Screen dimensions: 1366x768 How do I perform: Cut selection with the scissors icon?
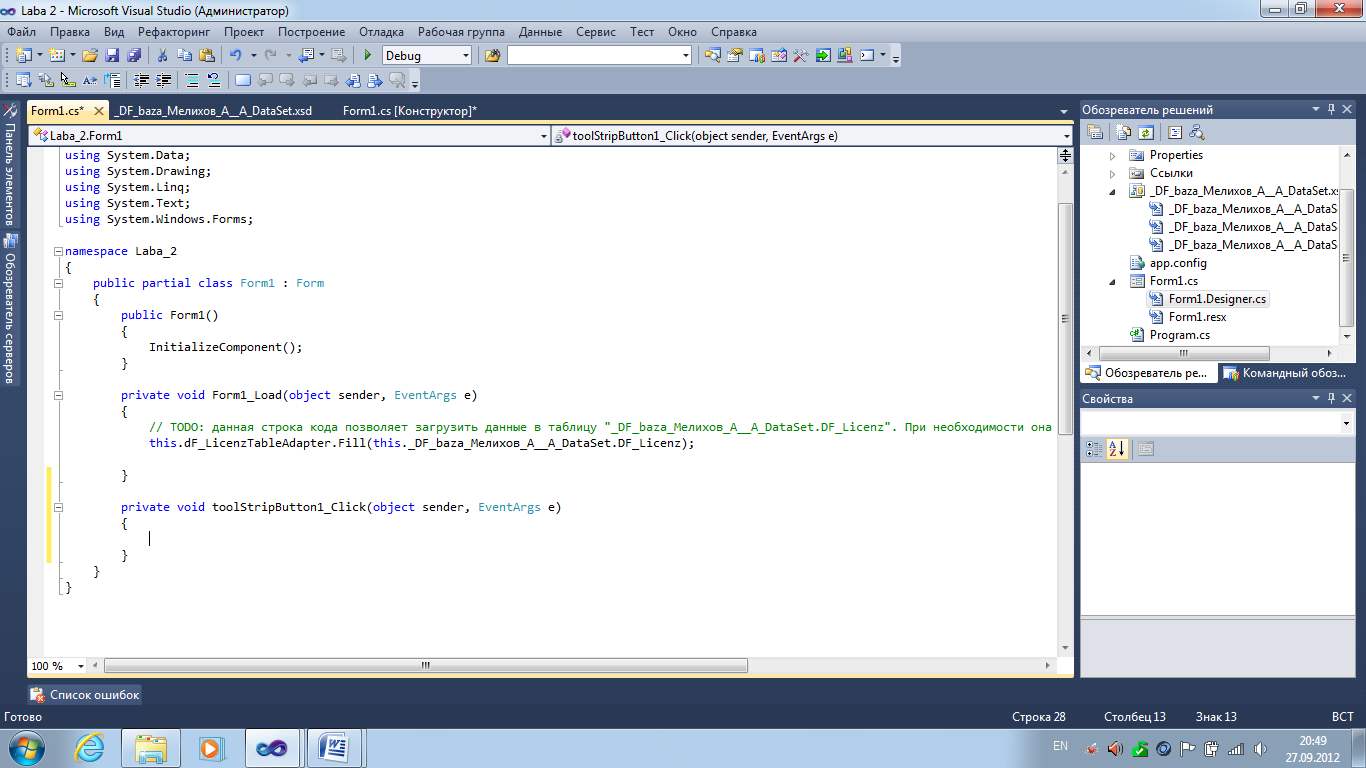[x=164, y=56]
